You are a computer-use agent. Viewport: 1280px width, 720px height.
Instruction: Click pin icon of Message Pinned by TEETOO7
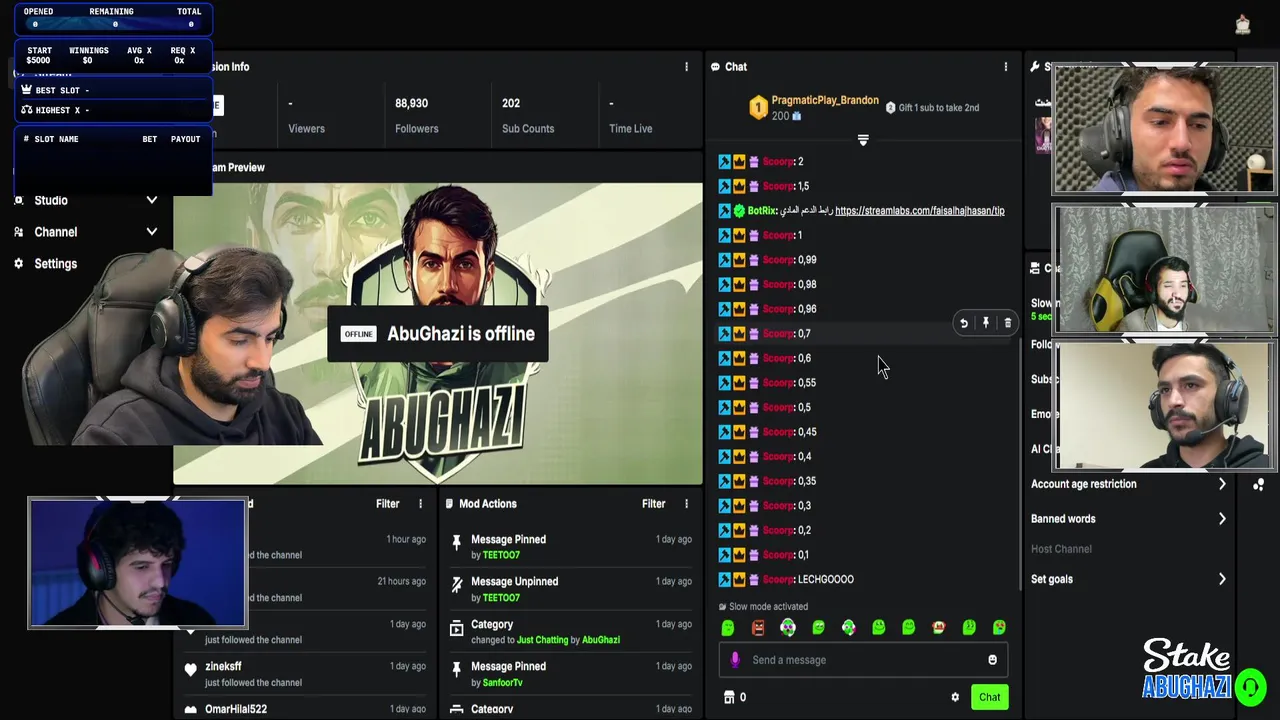(x=457, y=542)
